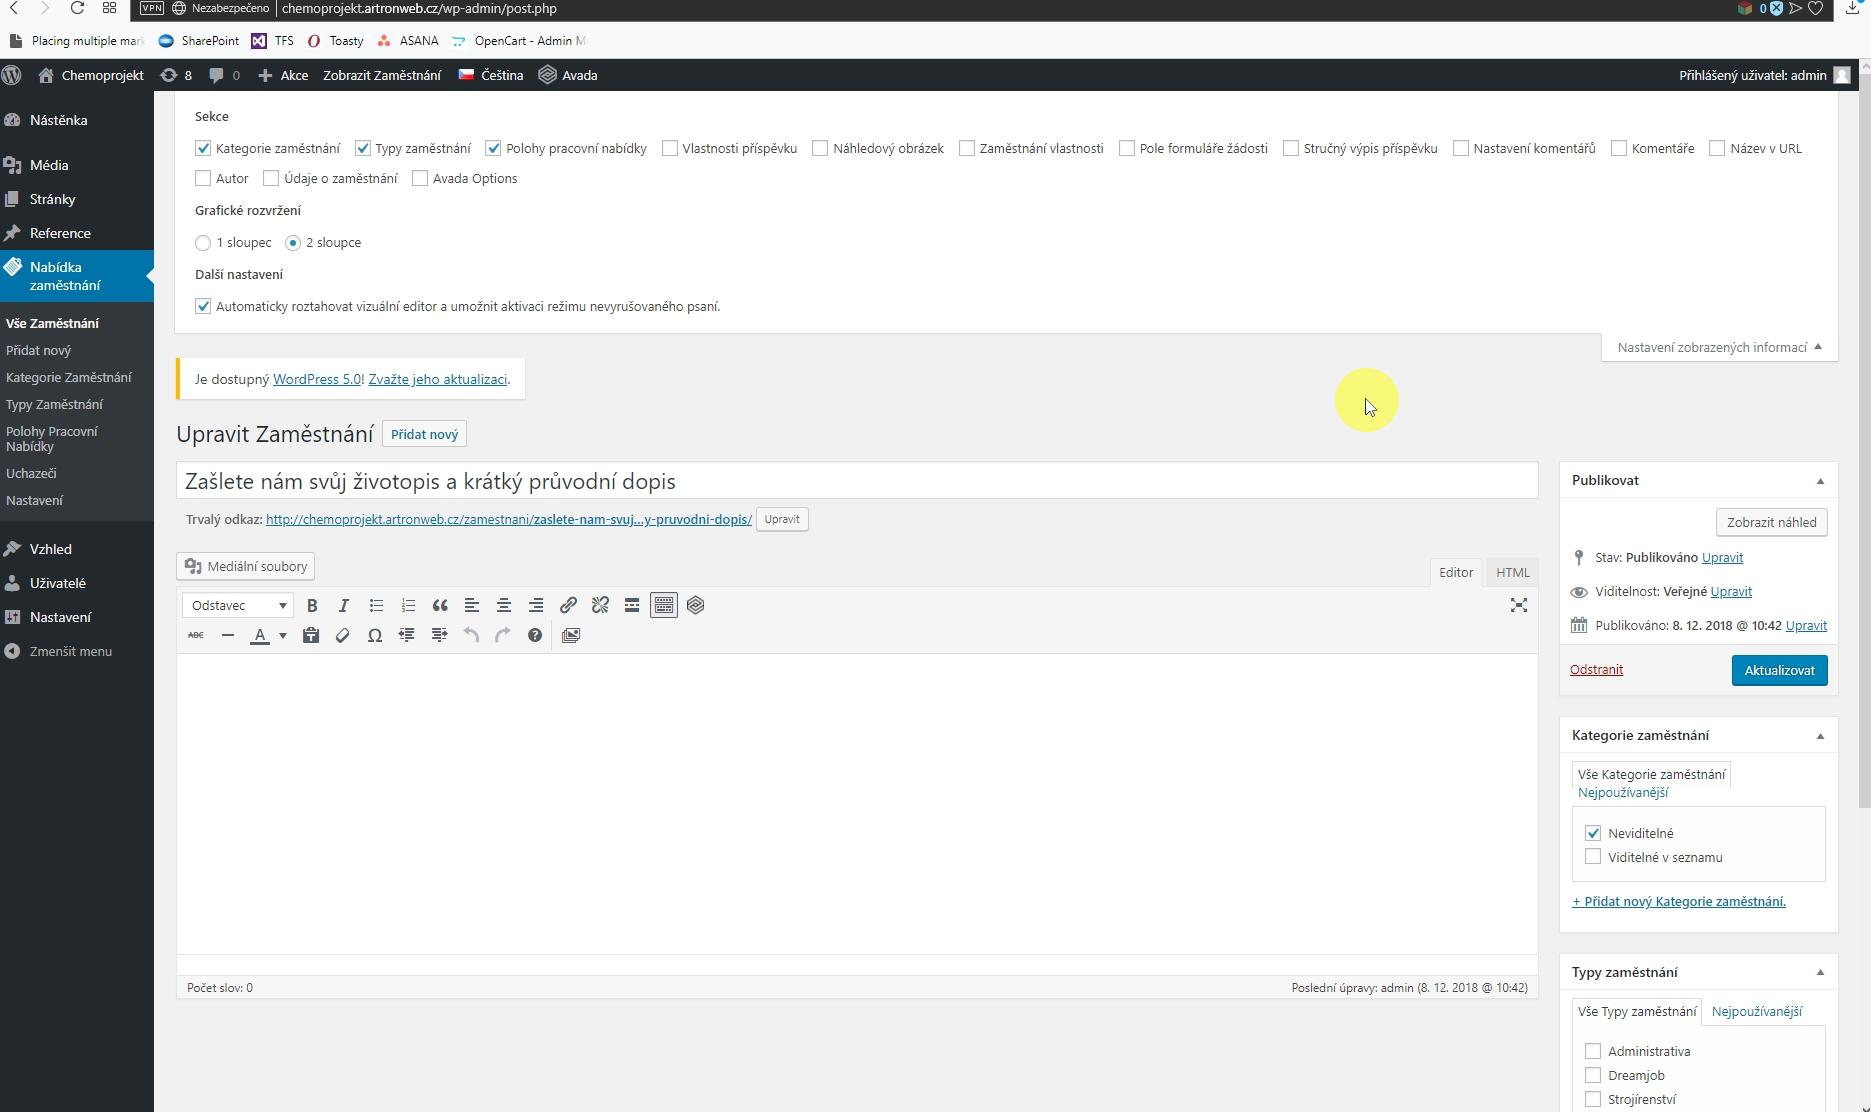Insert a blockquote using the quote icon

point(440,606)
